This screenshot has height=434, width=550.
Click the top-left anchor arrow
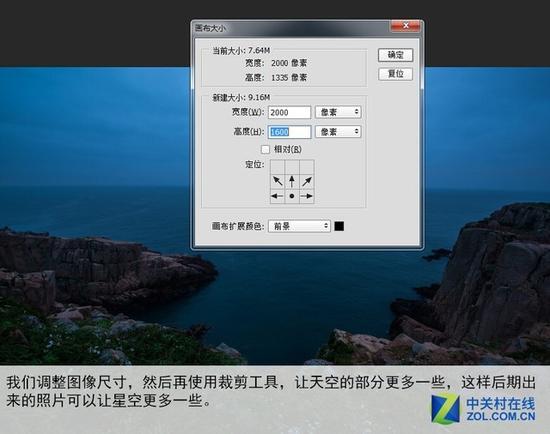277,181
